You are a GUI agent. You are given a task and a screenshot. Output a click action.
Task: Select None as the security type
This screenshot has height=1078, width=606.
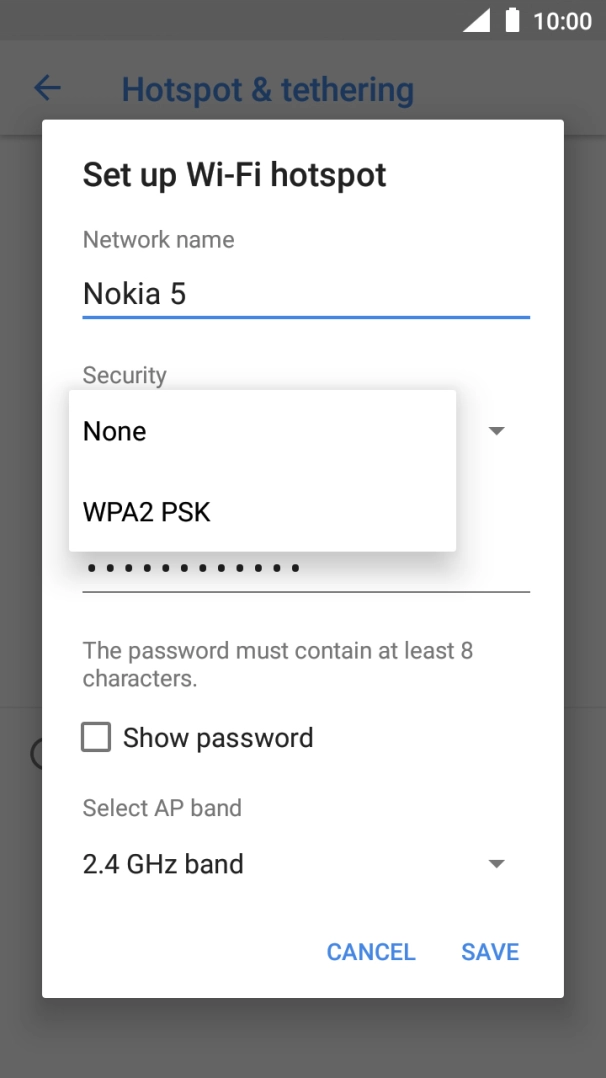pyautogui.click(x=113, y=431)
